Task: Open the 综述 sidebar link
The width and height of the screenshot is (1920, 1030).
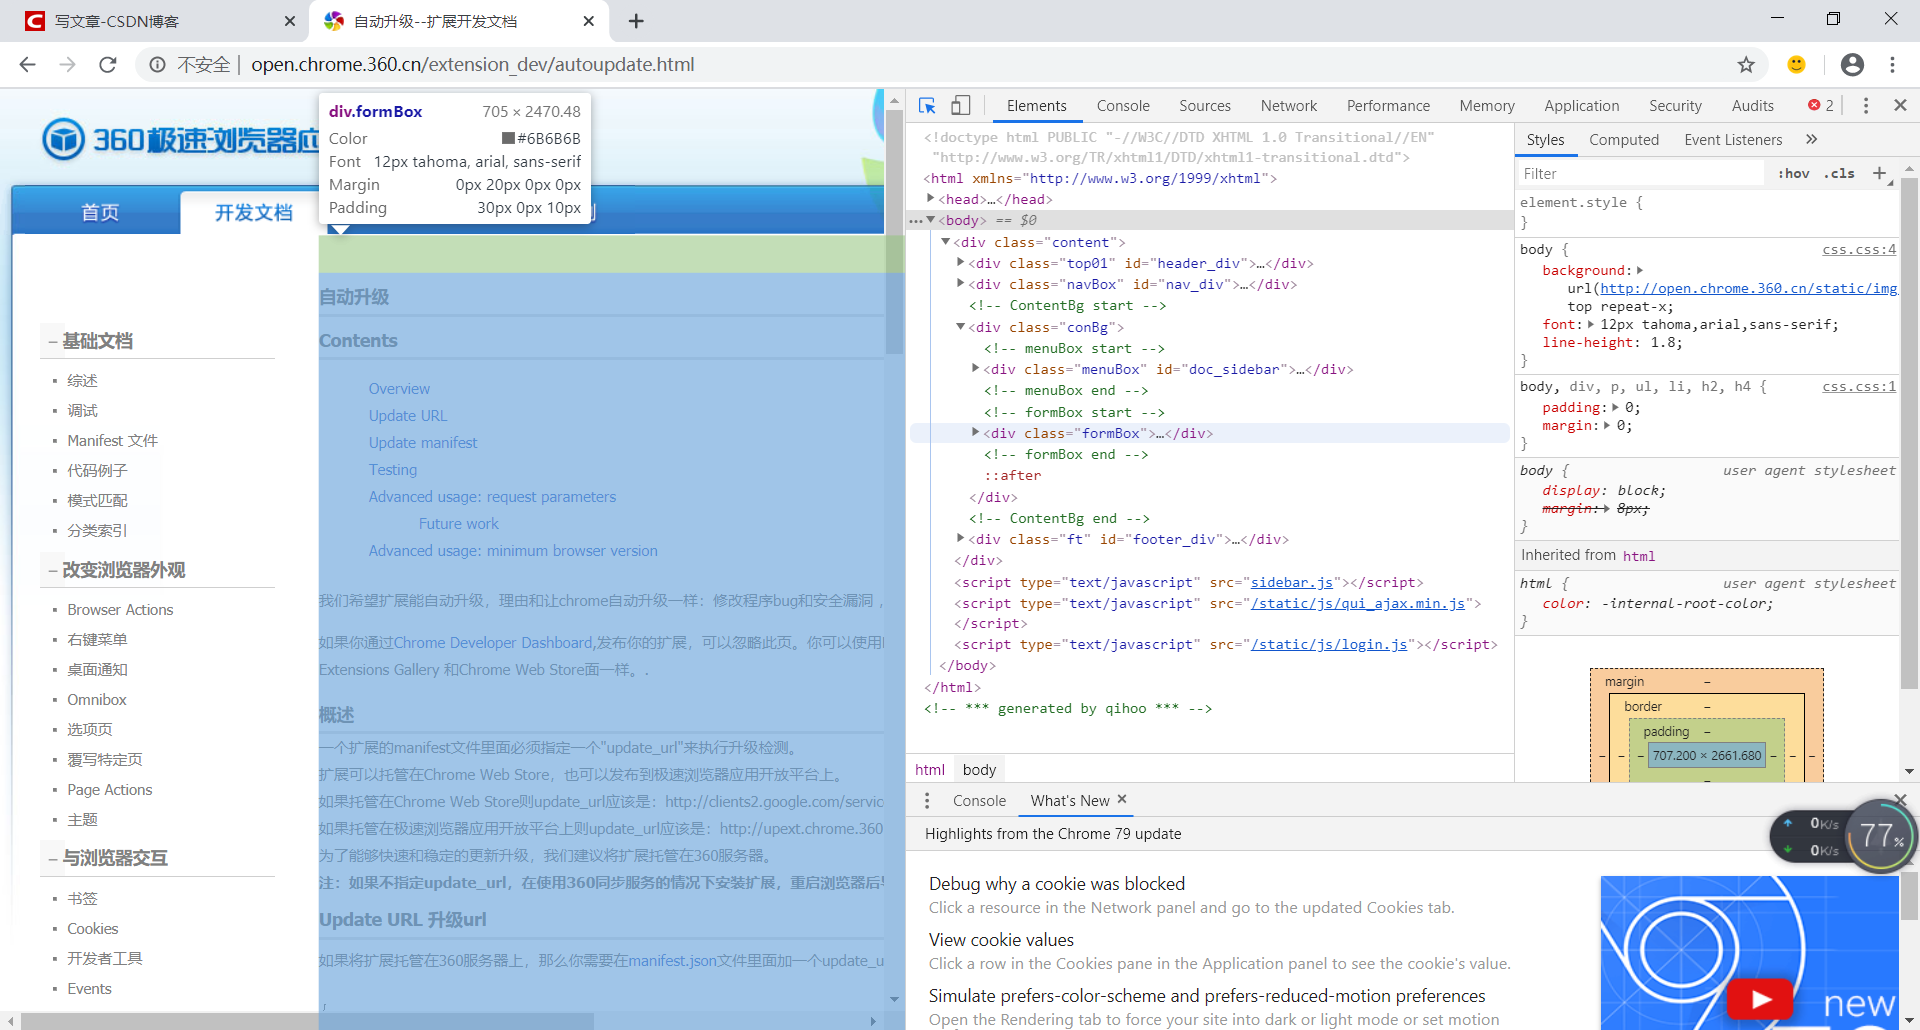Action: (x=82, y=380)
